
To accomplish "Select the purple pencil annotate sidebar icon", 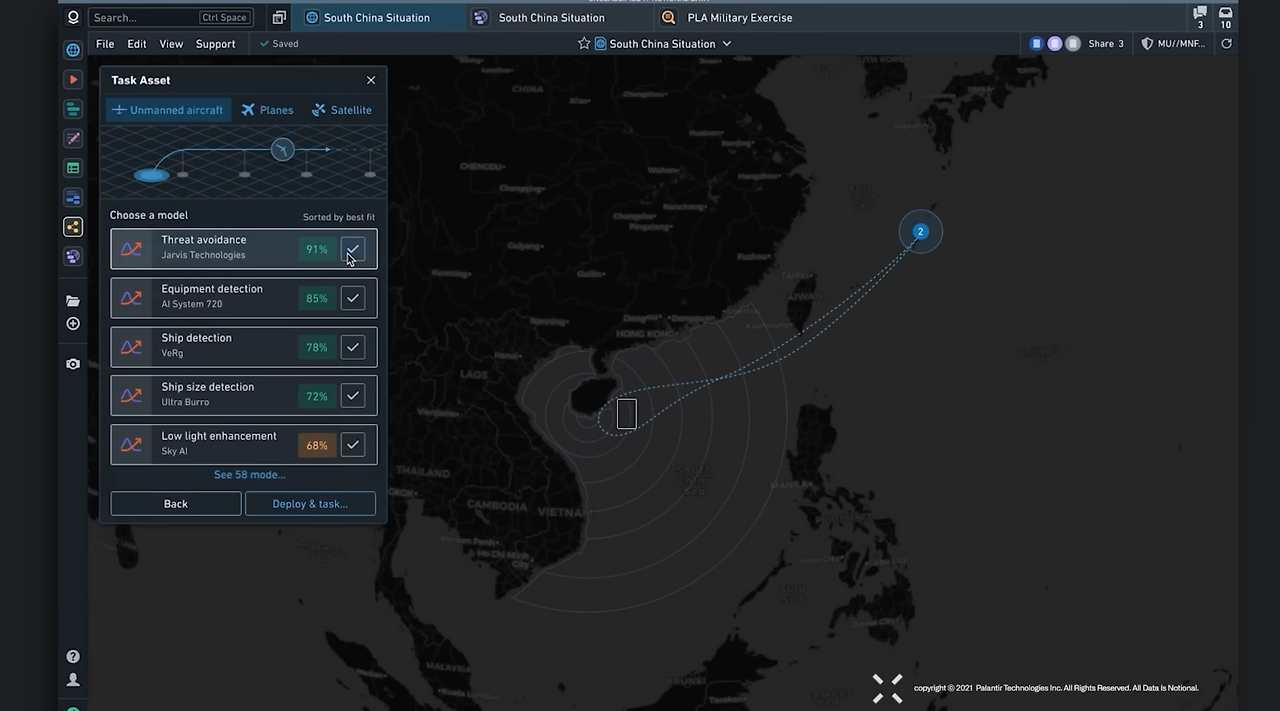I will tap(73, 138).
